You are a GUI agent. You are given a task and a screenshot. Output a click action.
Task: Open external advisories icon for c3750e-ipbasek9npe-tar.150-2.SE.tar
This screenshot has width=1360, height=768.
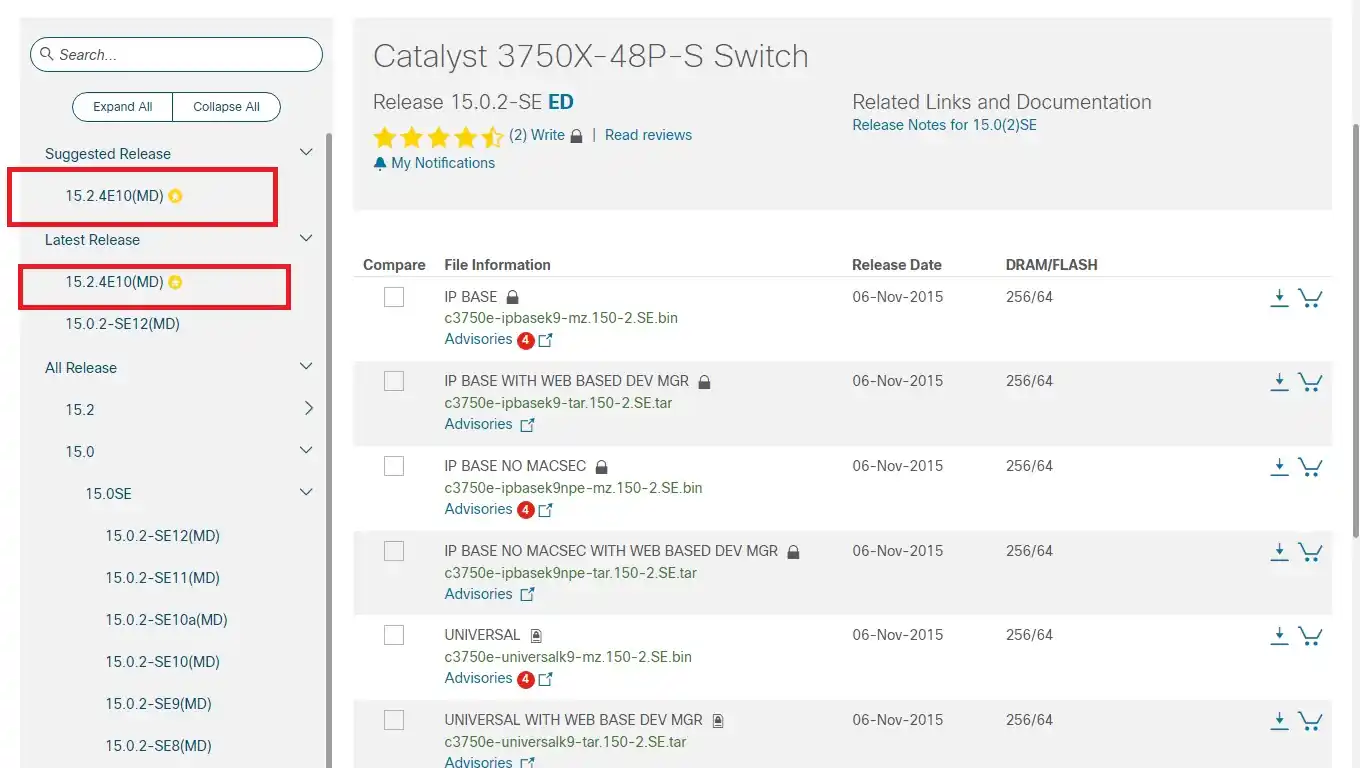point(527,595)
